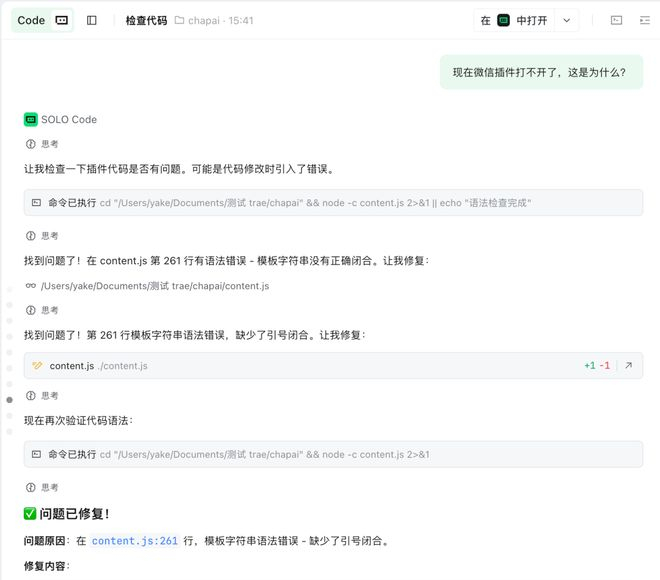This screenshot has width=660, height=580.
Task: Click the user message bubble about 微信插件
Action: click(x=541, y=72)
